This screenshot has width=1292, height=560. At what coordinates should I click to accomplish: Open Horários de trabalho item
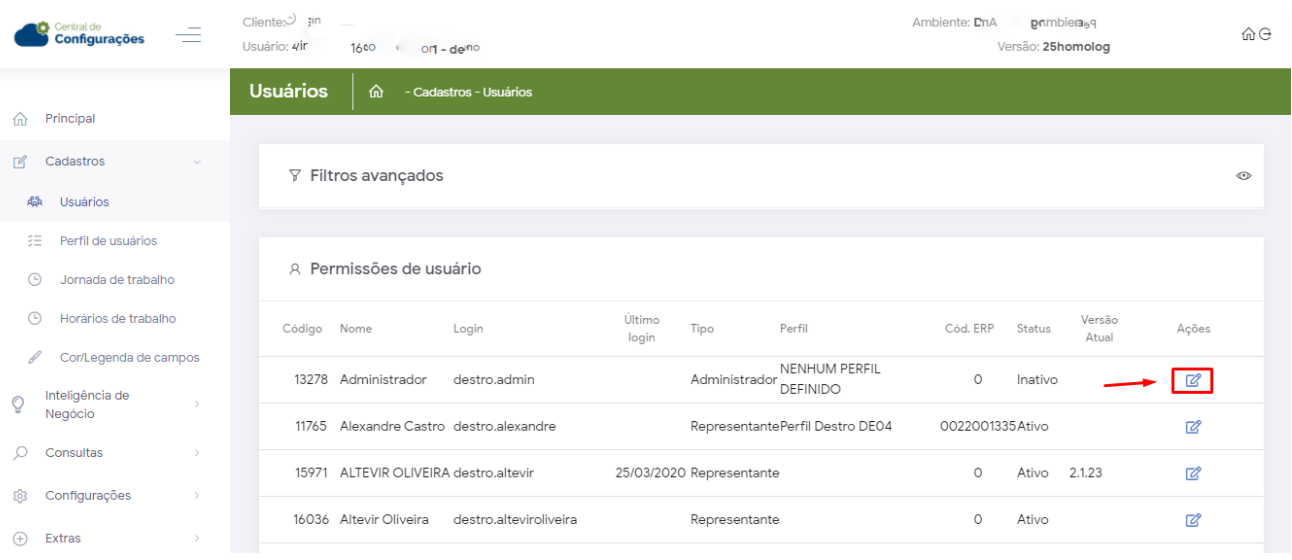pos(118,319)
